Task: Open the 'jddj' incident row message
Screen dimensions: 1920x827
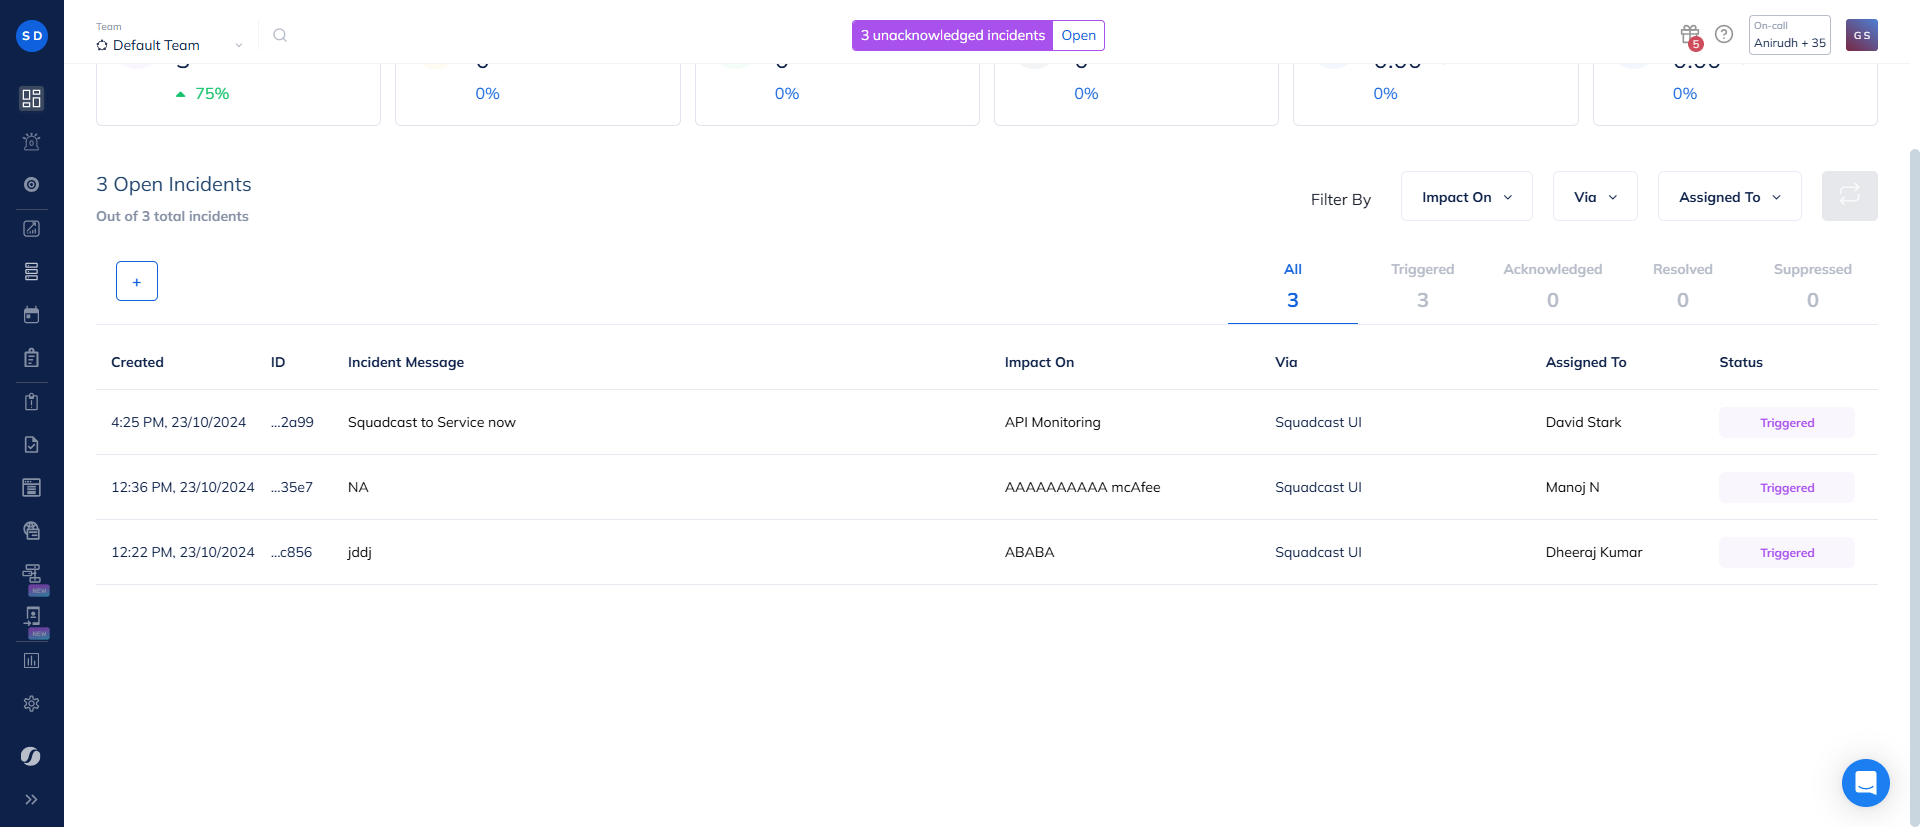Action: click(x=360, y=552)
